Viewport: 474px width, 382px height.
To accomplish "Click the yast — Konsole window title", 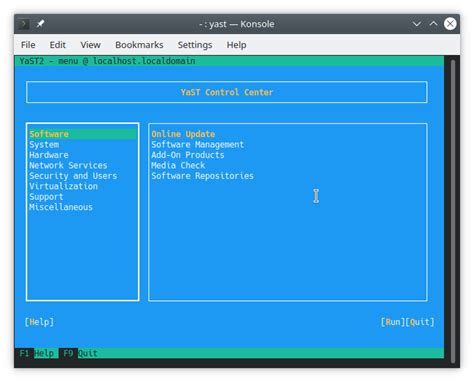I will [237, 24].
